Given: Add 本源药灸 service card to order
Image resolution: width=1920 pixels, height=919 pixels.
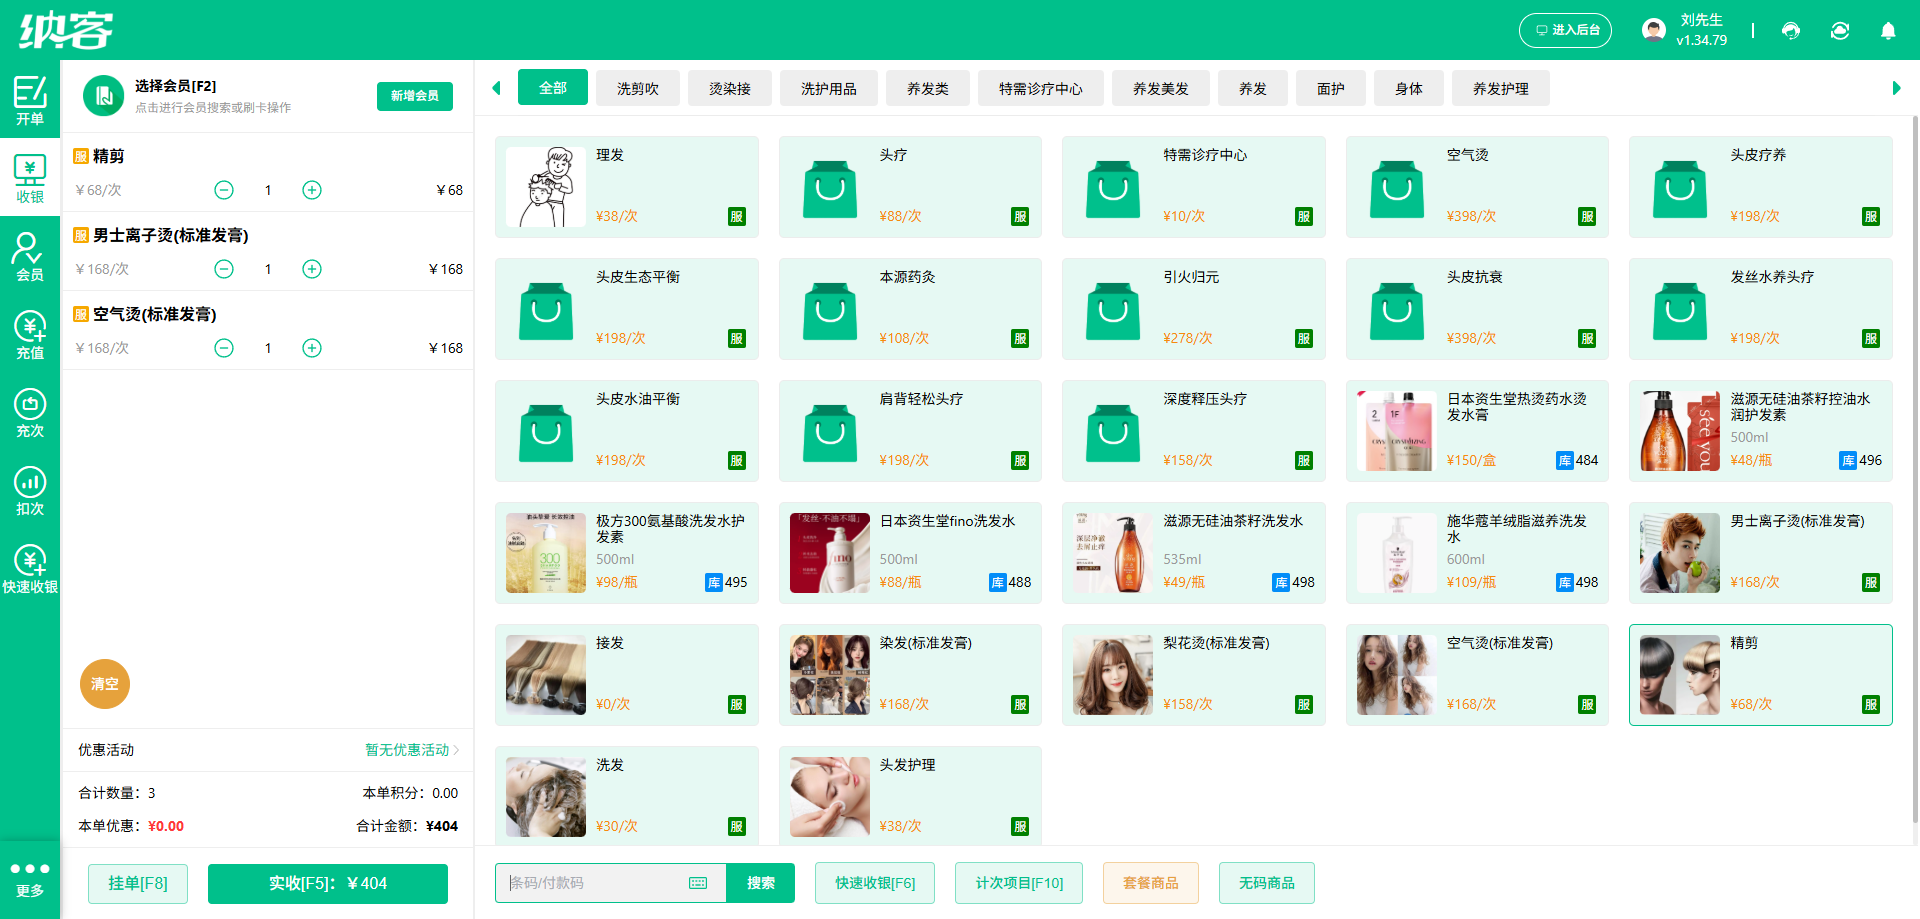Looking at the screenshot, I should tap(910, 309).
